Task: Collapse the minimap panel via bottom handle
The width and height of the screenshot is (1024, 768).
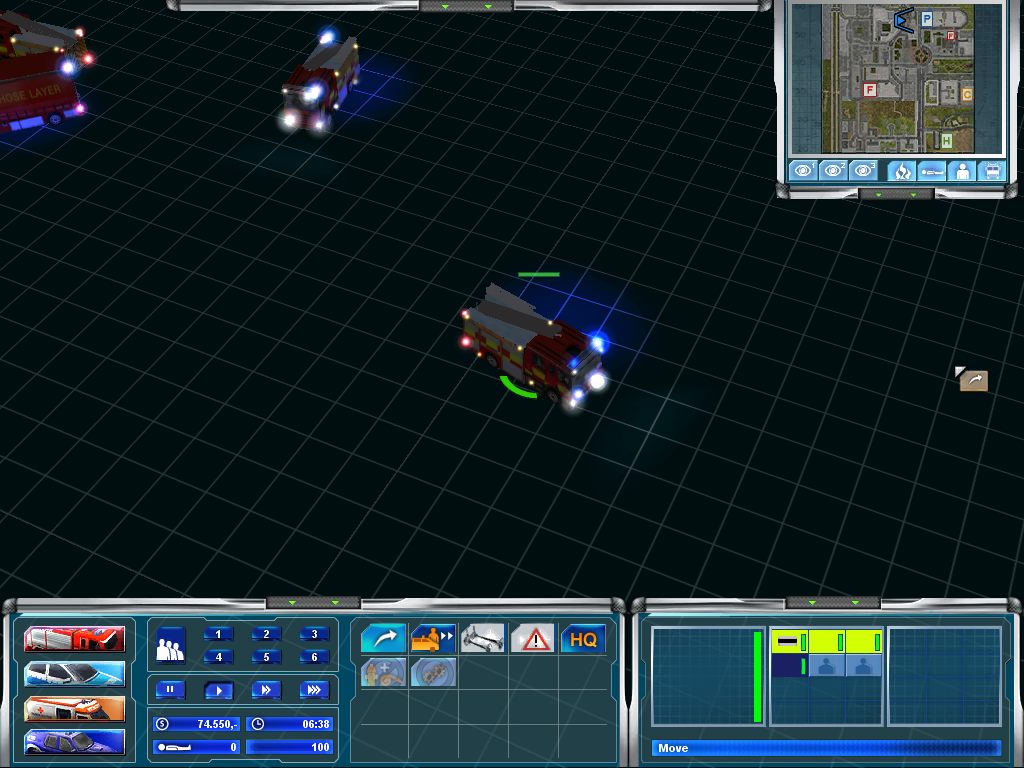Action: [x=895, y=194]
